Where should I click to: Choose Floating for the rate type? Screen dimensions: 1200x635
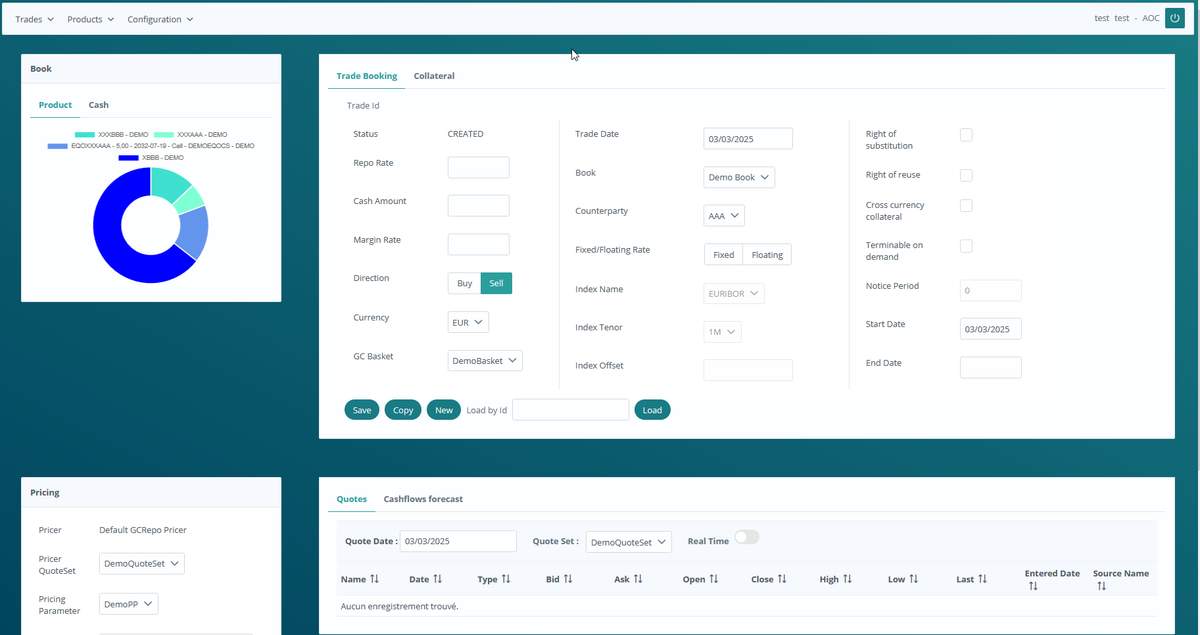point(767,255)
